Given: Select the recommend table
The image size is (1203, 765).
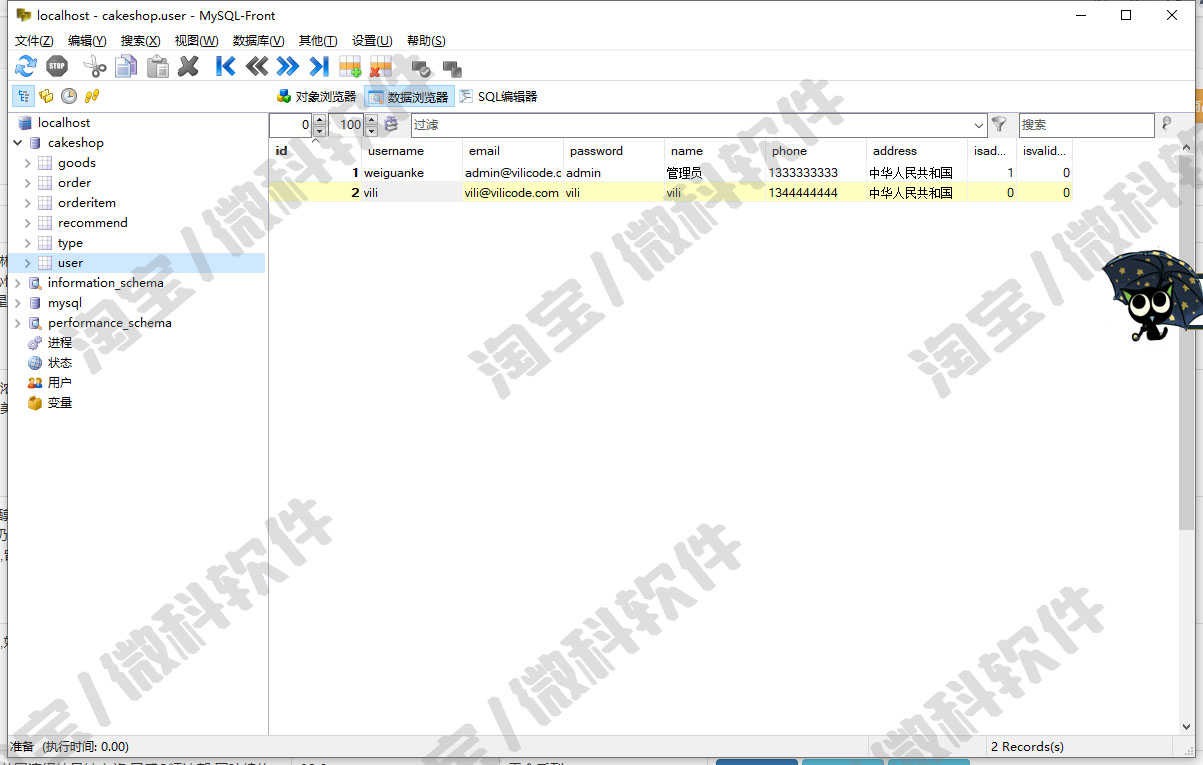Looking at the screenshot, I should pos(93,223).
